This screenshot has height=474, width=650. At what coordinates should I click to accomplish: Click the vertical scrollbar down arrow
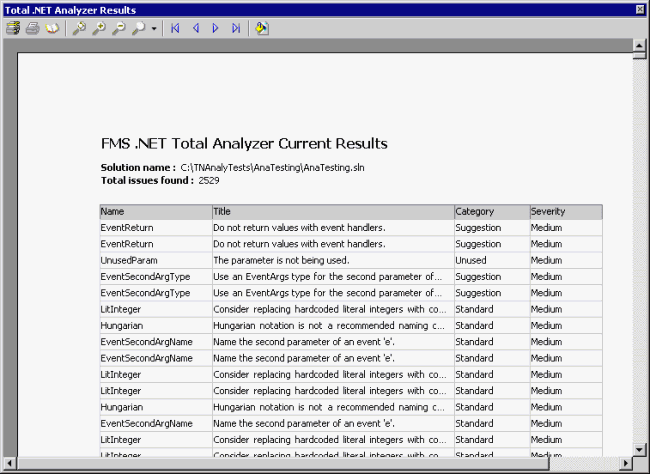point(639,449)
